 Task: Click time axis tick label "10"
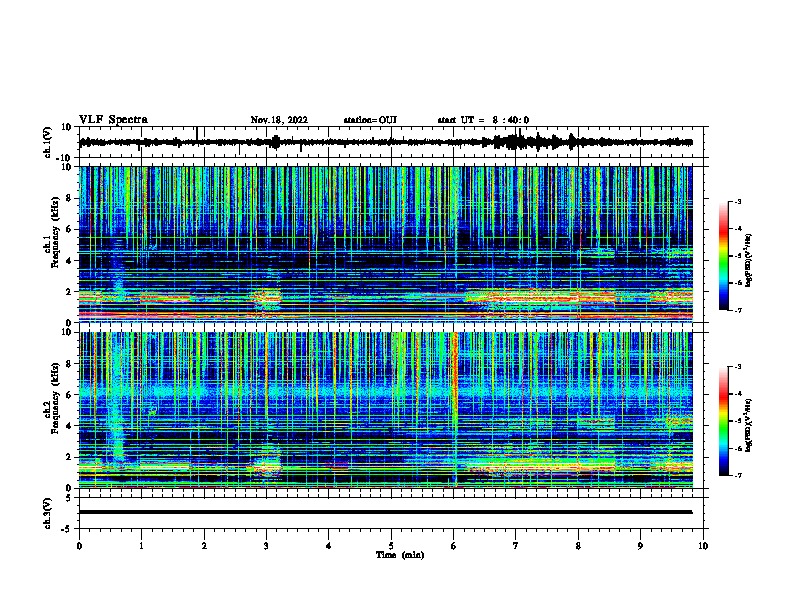[x=703, y=546]
